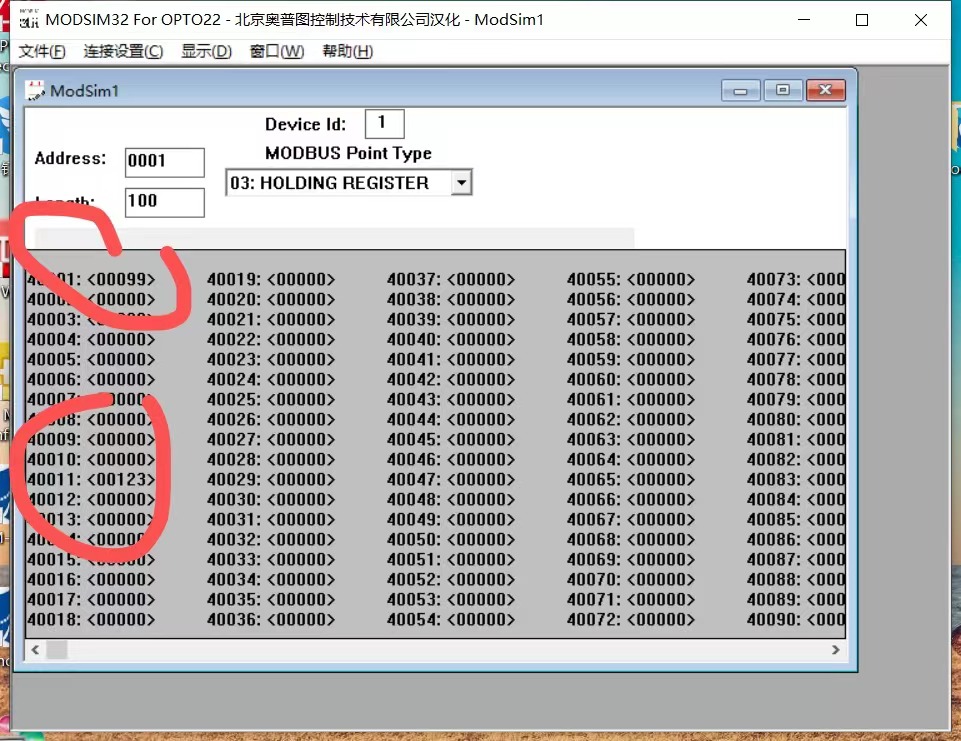Click the left arrow of horizontal scrollbar
961x741 pixels.
[x=35, y=649]
